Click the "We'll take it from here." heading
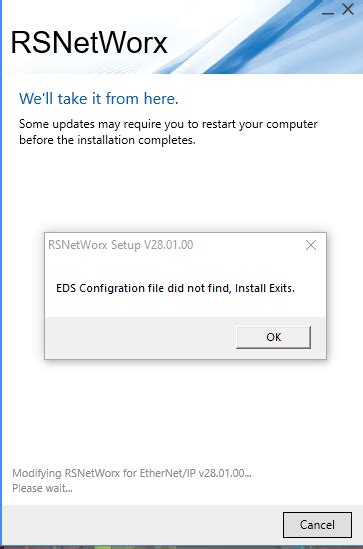 (x=99, y=98)
